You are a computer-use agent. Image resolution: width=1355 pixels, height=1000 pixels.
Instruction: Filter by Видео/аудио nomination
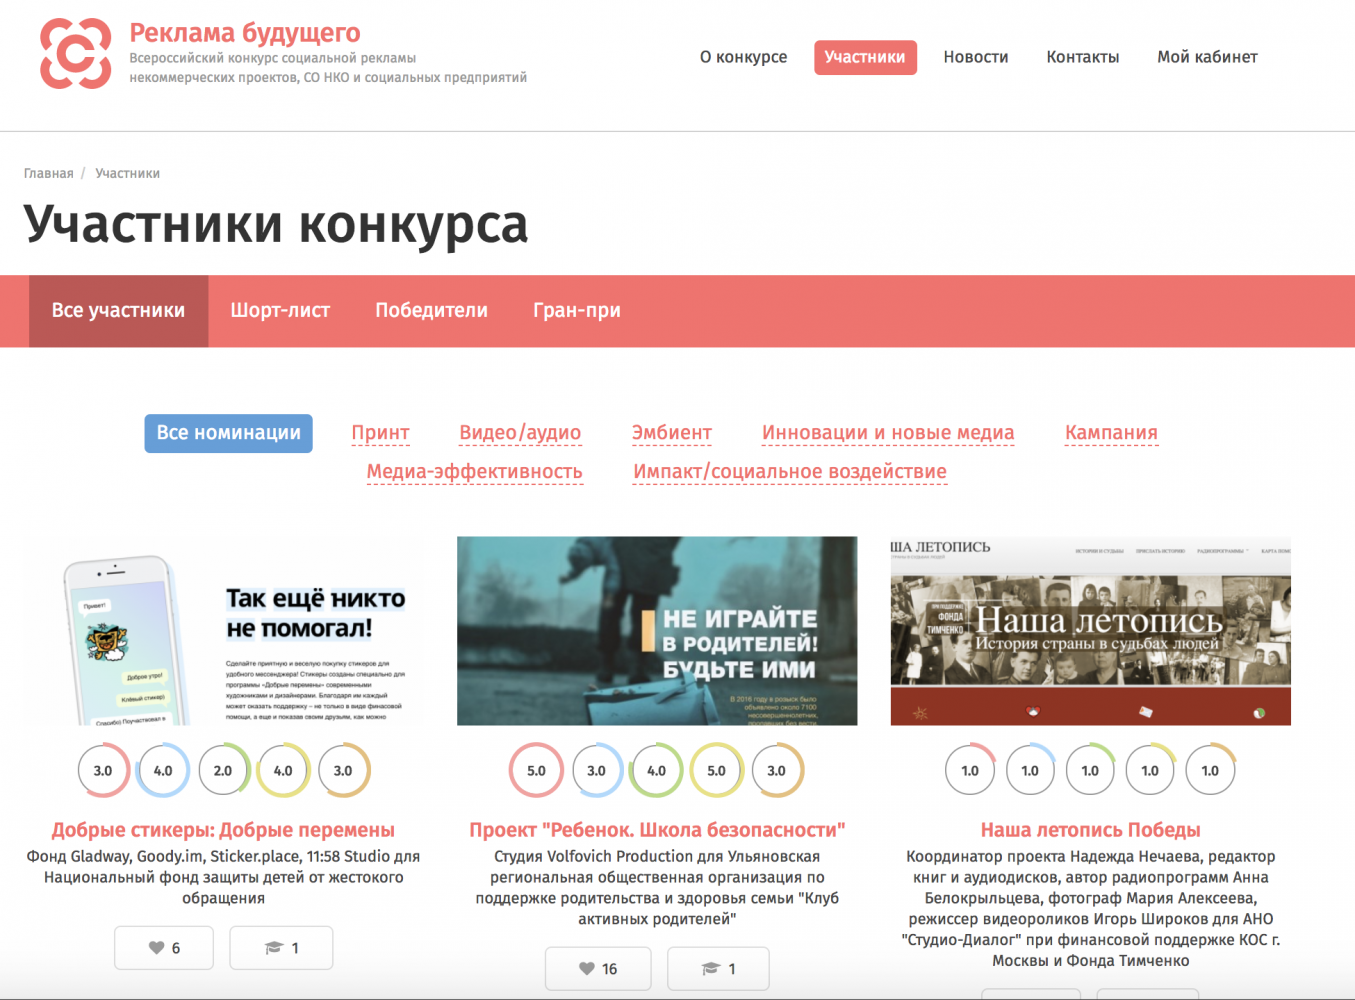coord(520,433)
